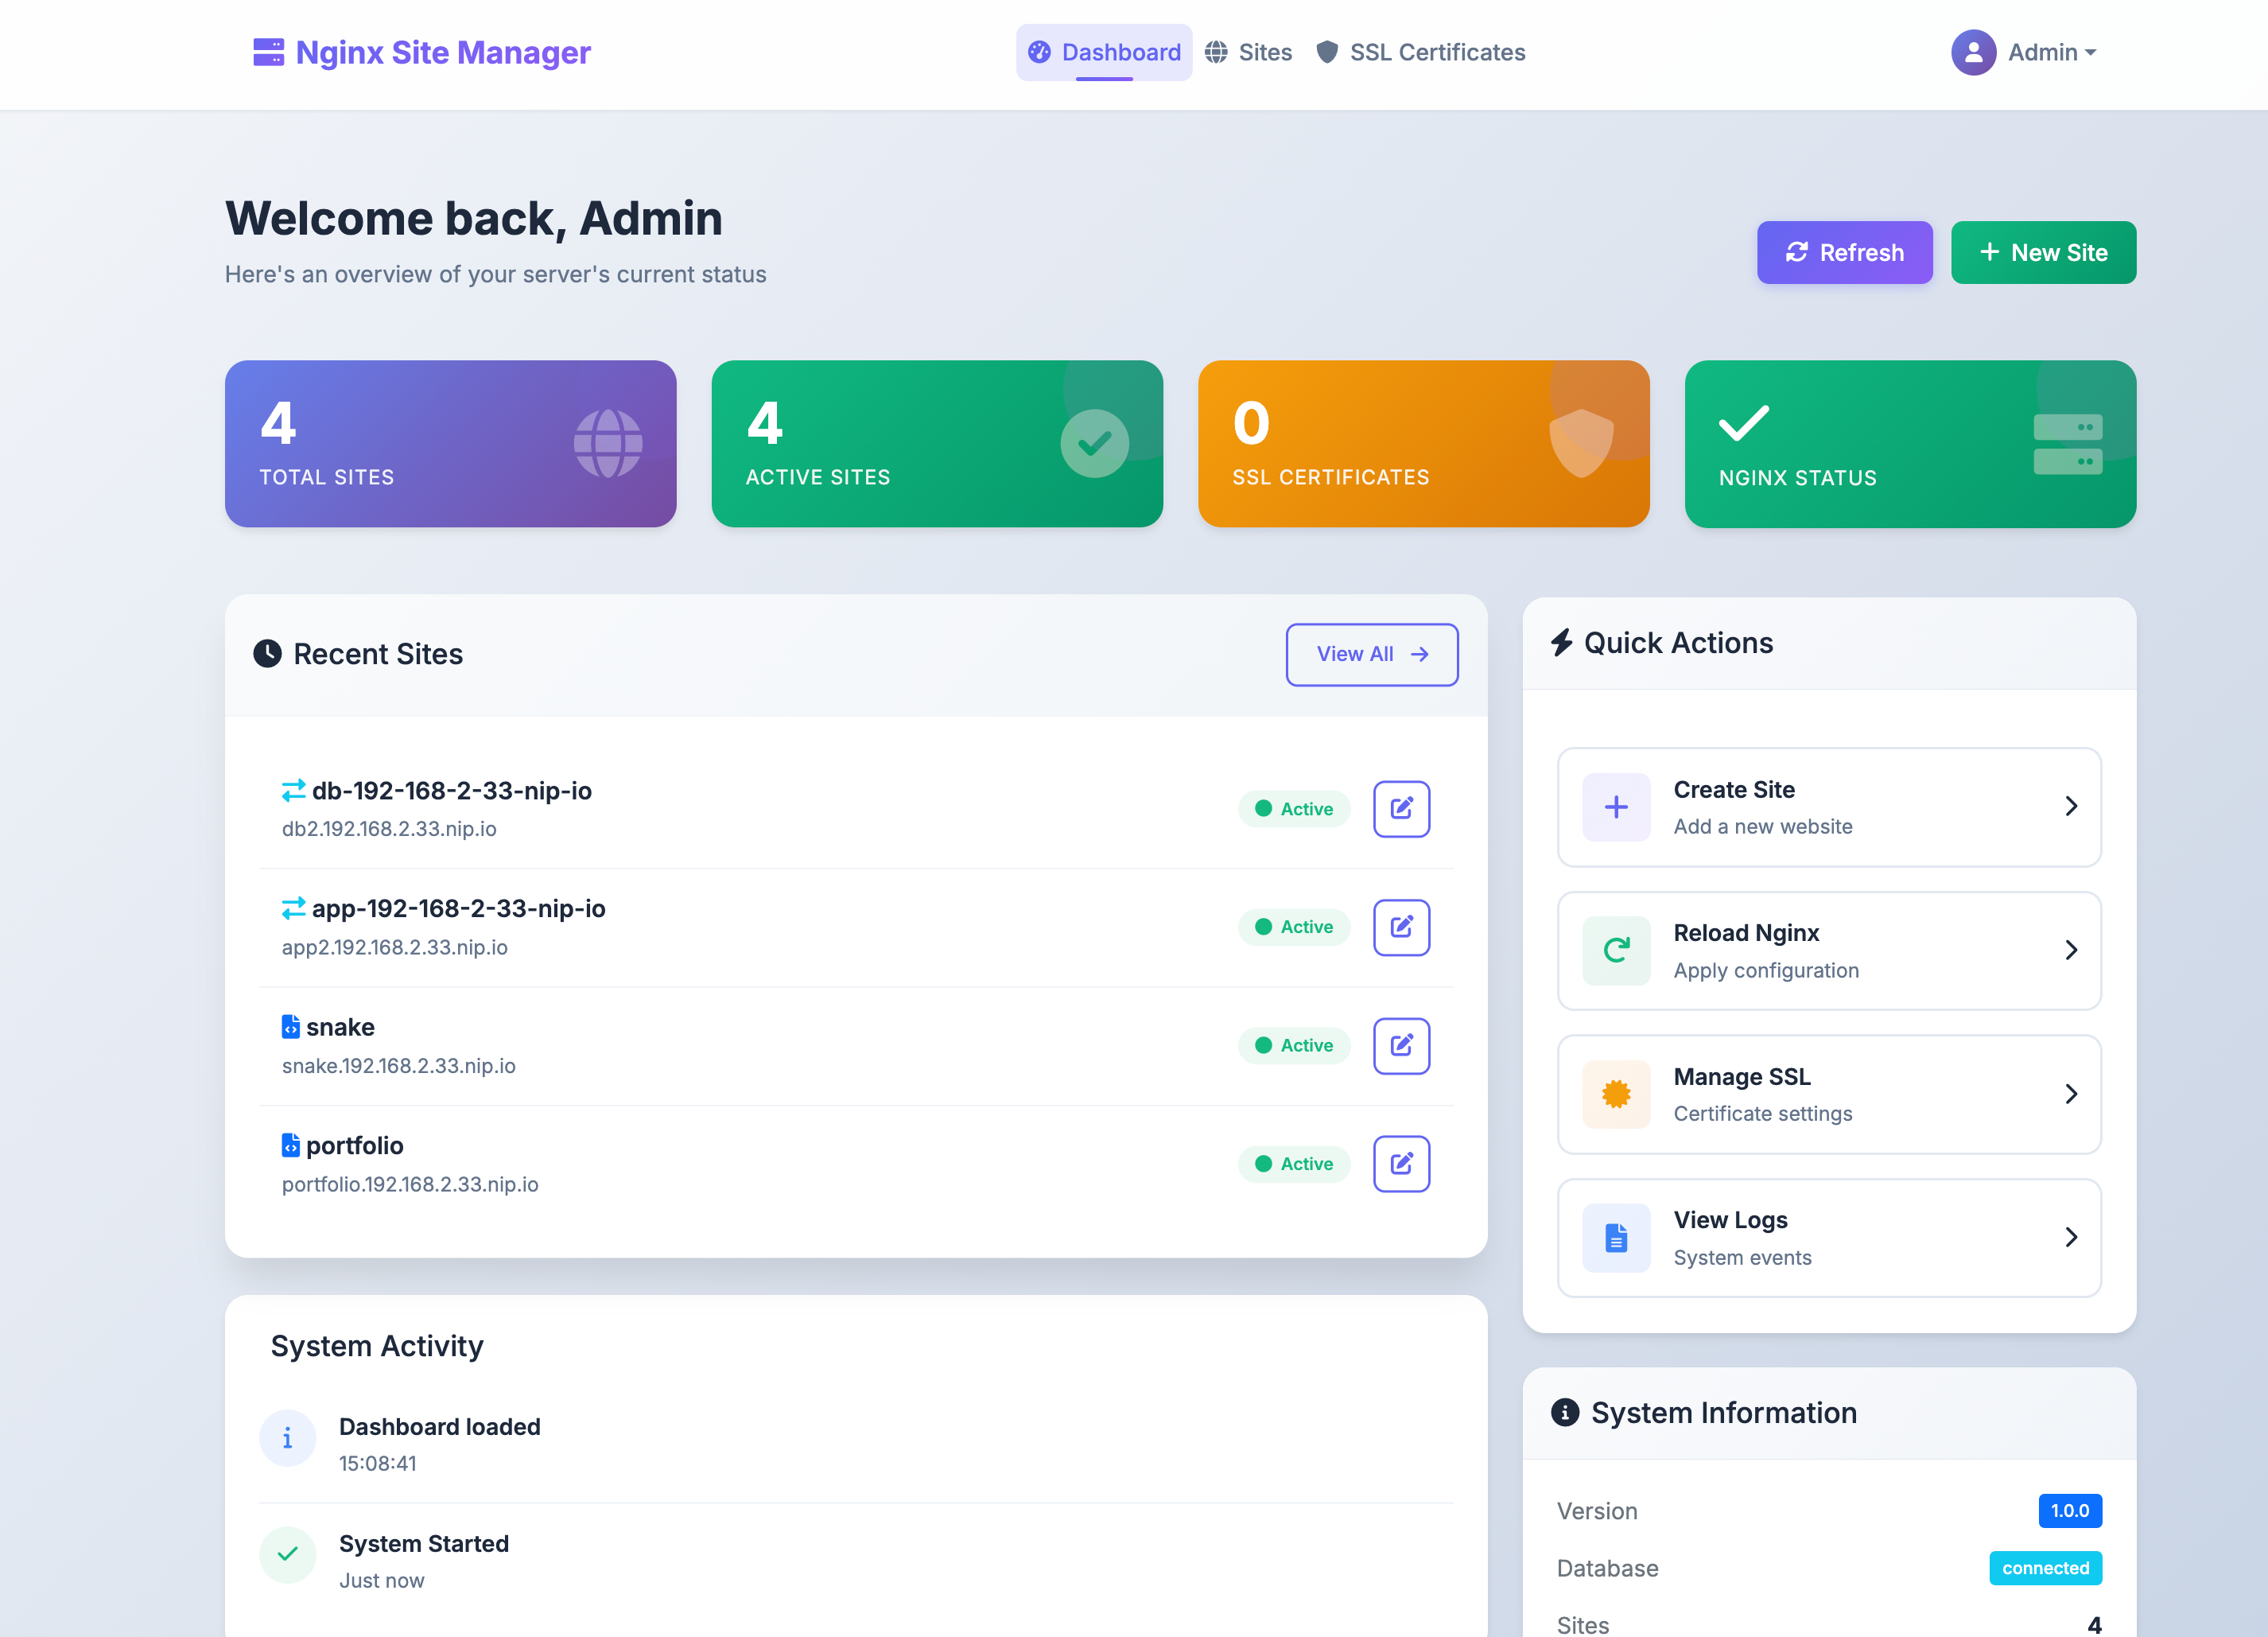
Task: Click the View All sites link
Action: coord(1371,654)
